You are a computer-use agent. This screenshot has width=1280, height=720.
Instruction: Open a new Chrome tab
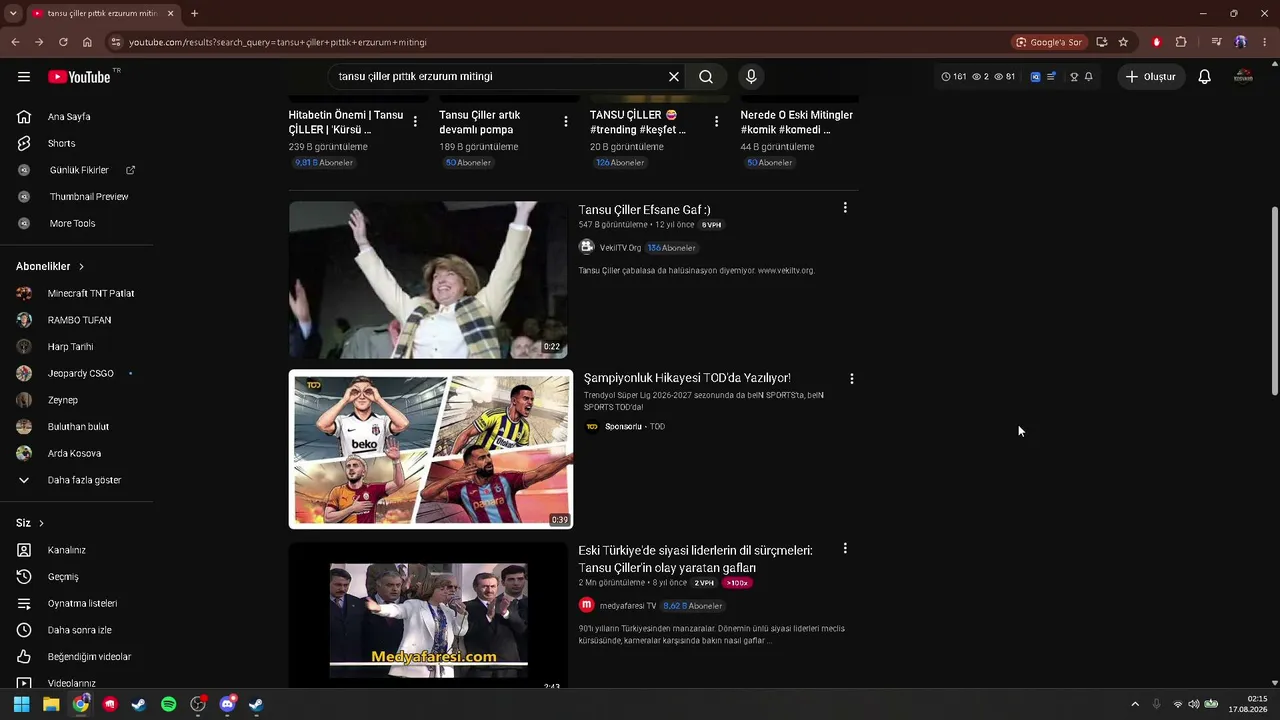(x=194, y=13)
